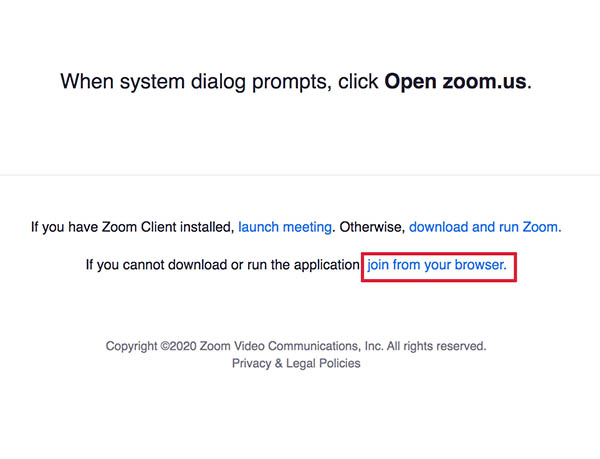Open the "download and run Zoom" link
This screenshot has height=459, width=600.
point(484,227)
